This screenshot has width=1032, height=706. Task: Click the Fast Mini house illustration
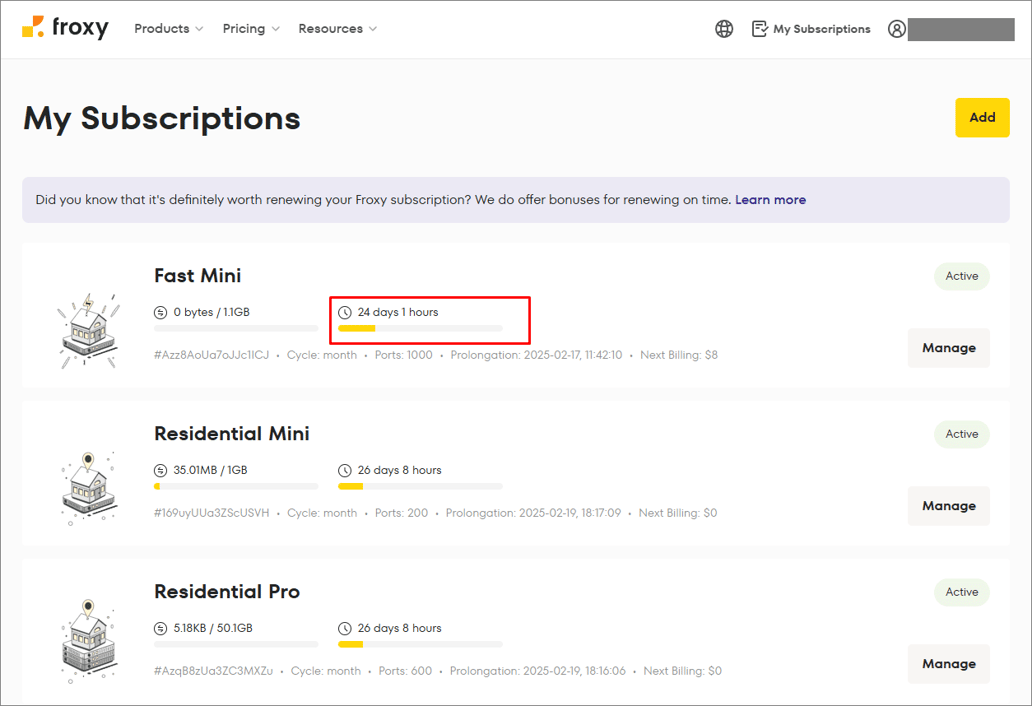[x=87, y=328]
